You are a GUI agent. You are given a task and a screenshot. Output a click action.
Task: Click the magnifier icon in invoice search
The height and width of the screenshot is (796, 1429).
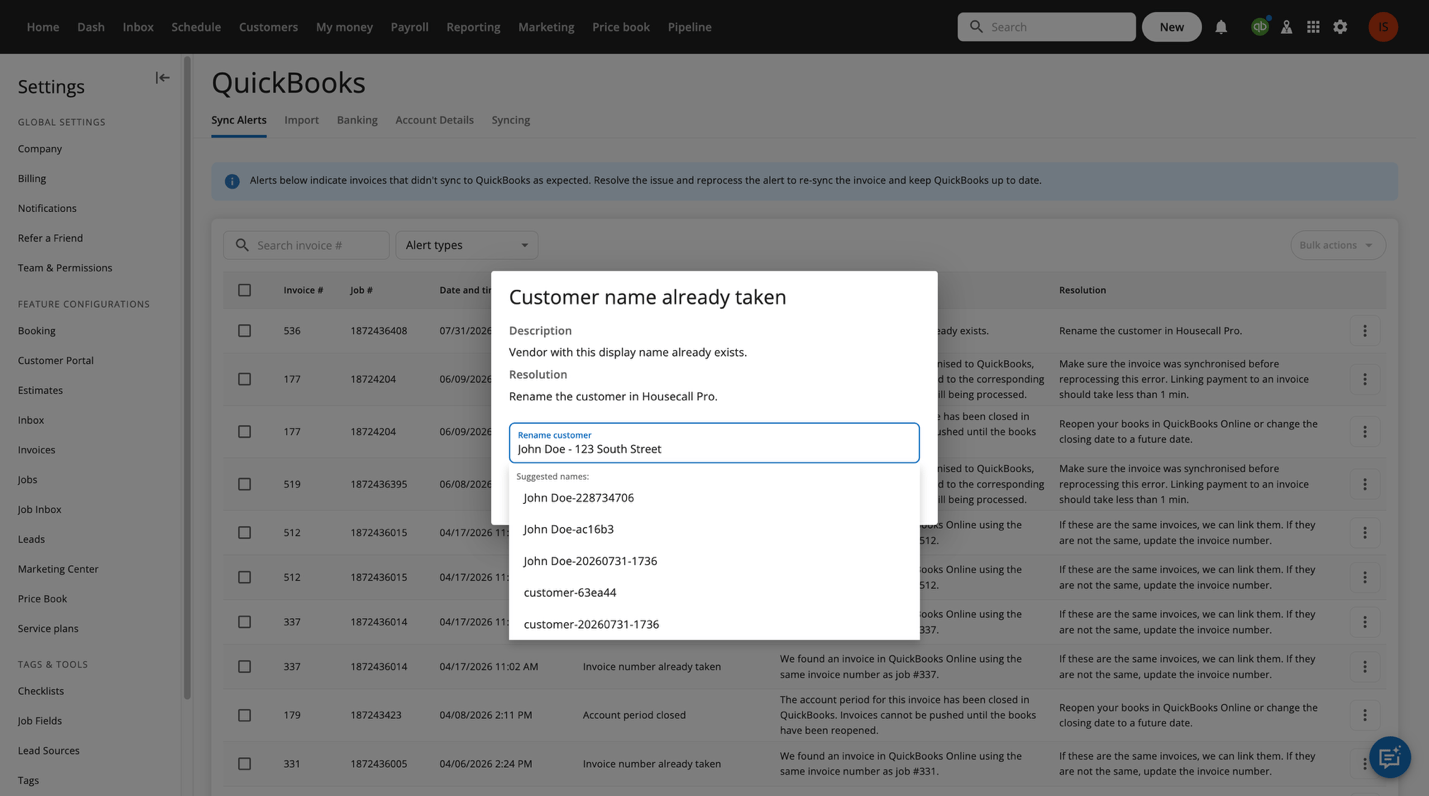coord(242,245)
